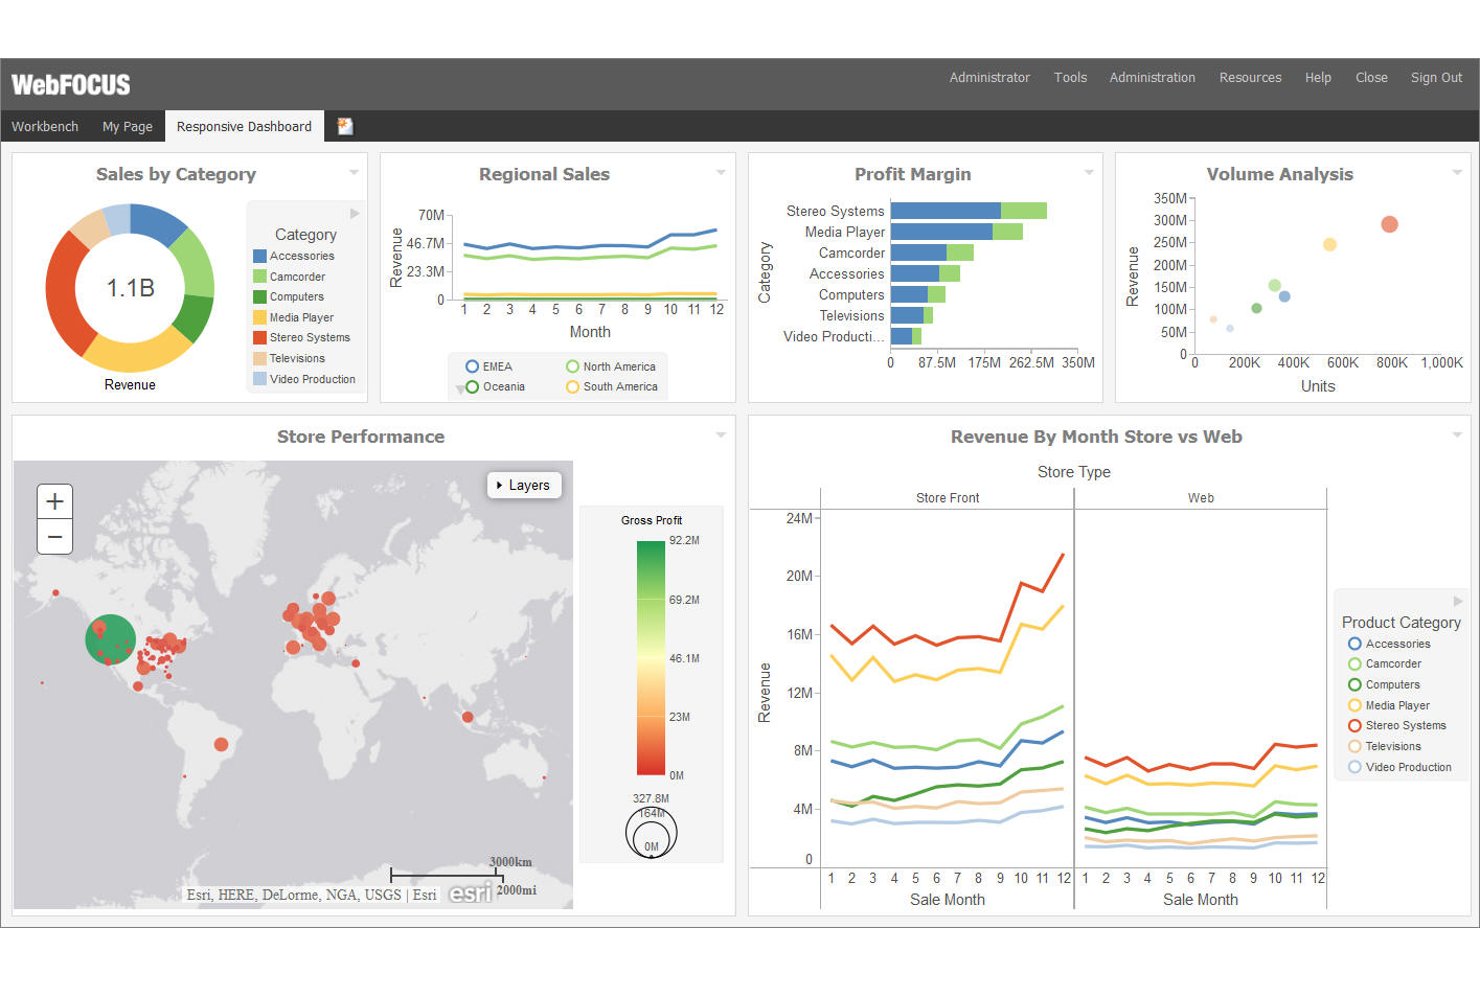Toggle South America series in Regional Sales legend

[x=612, y=387]
